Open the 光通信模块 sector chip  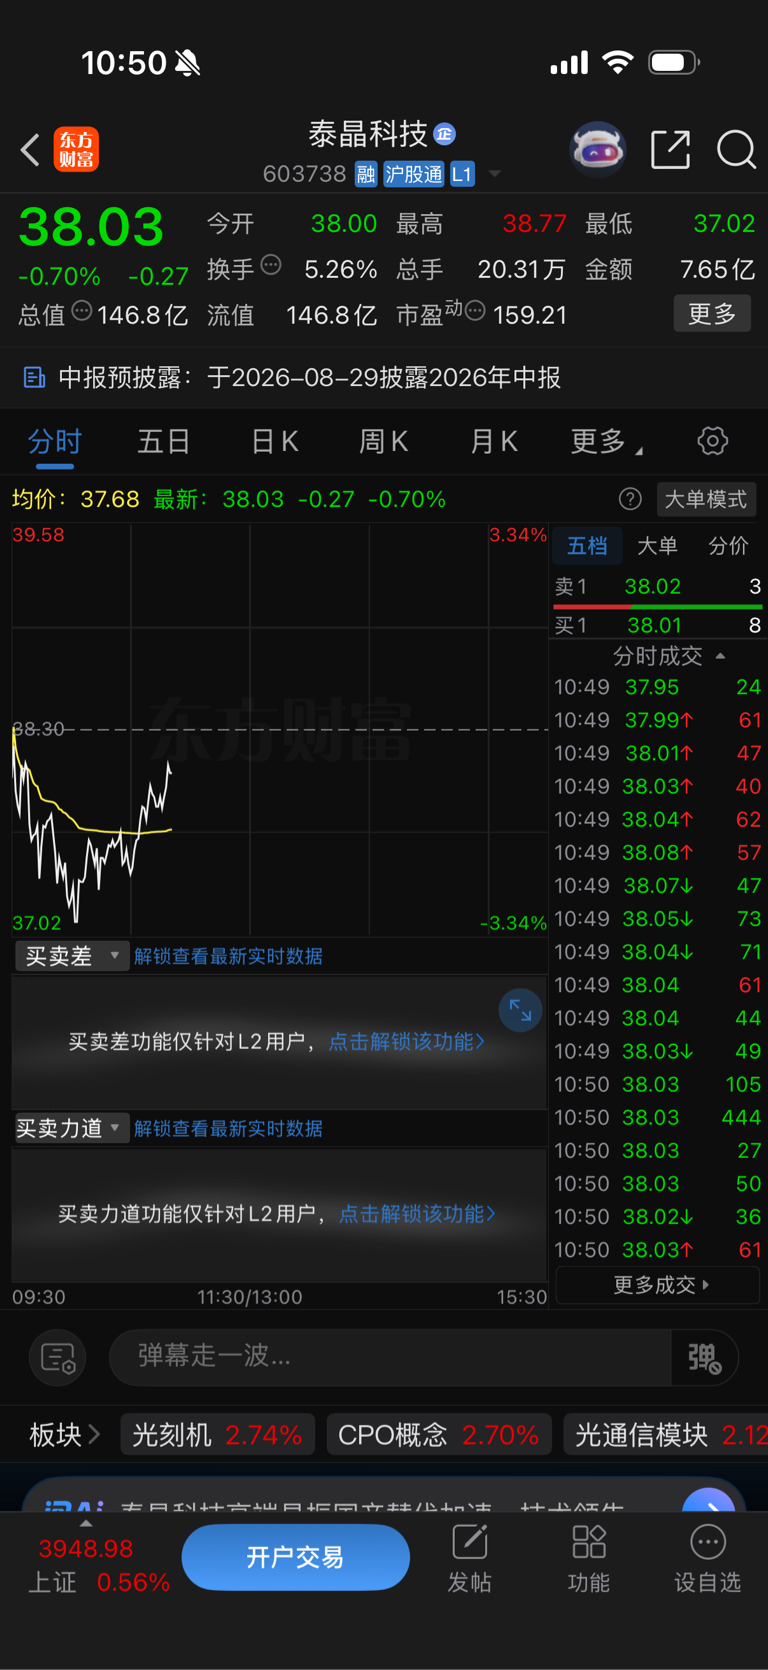666,1435
